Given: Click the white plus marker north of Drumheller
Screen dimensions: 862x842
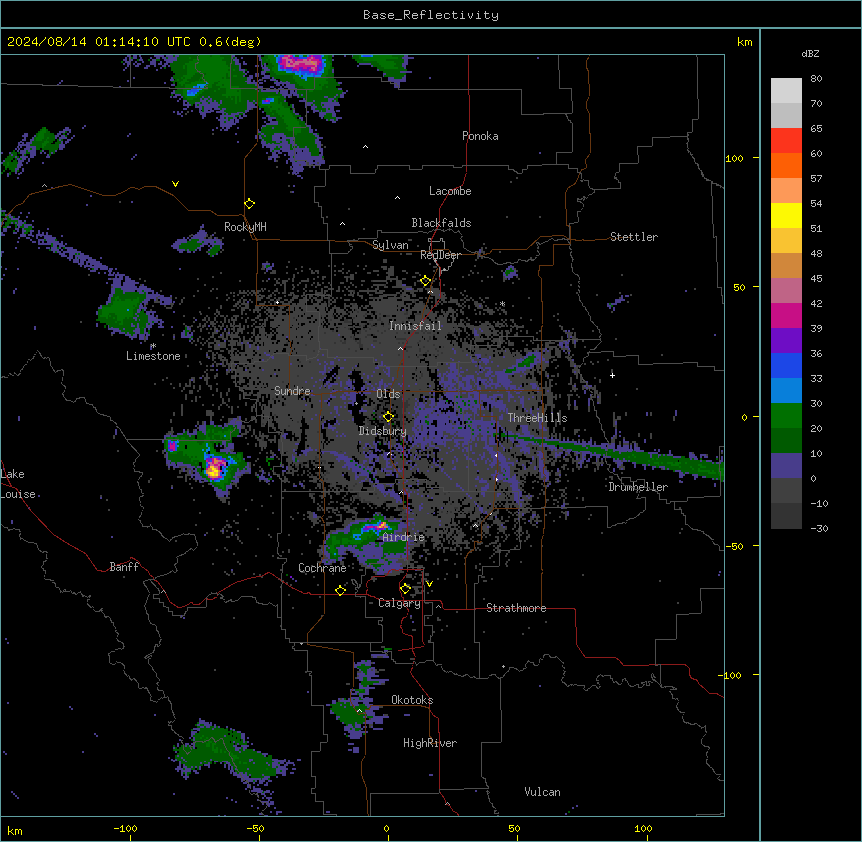Looking at the screenshot, I should [612, 375].
